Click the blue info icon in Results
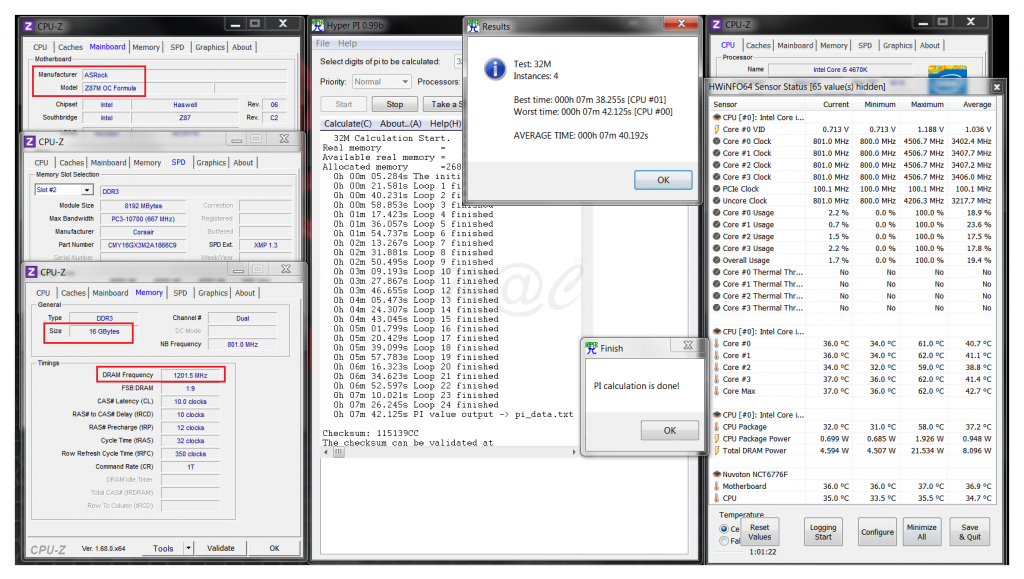This screenshot has width=1024, height=579. point(494,68)
